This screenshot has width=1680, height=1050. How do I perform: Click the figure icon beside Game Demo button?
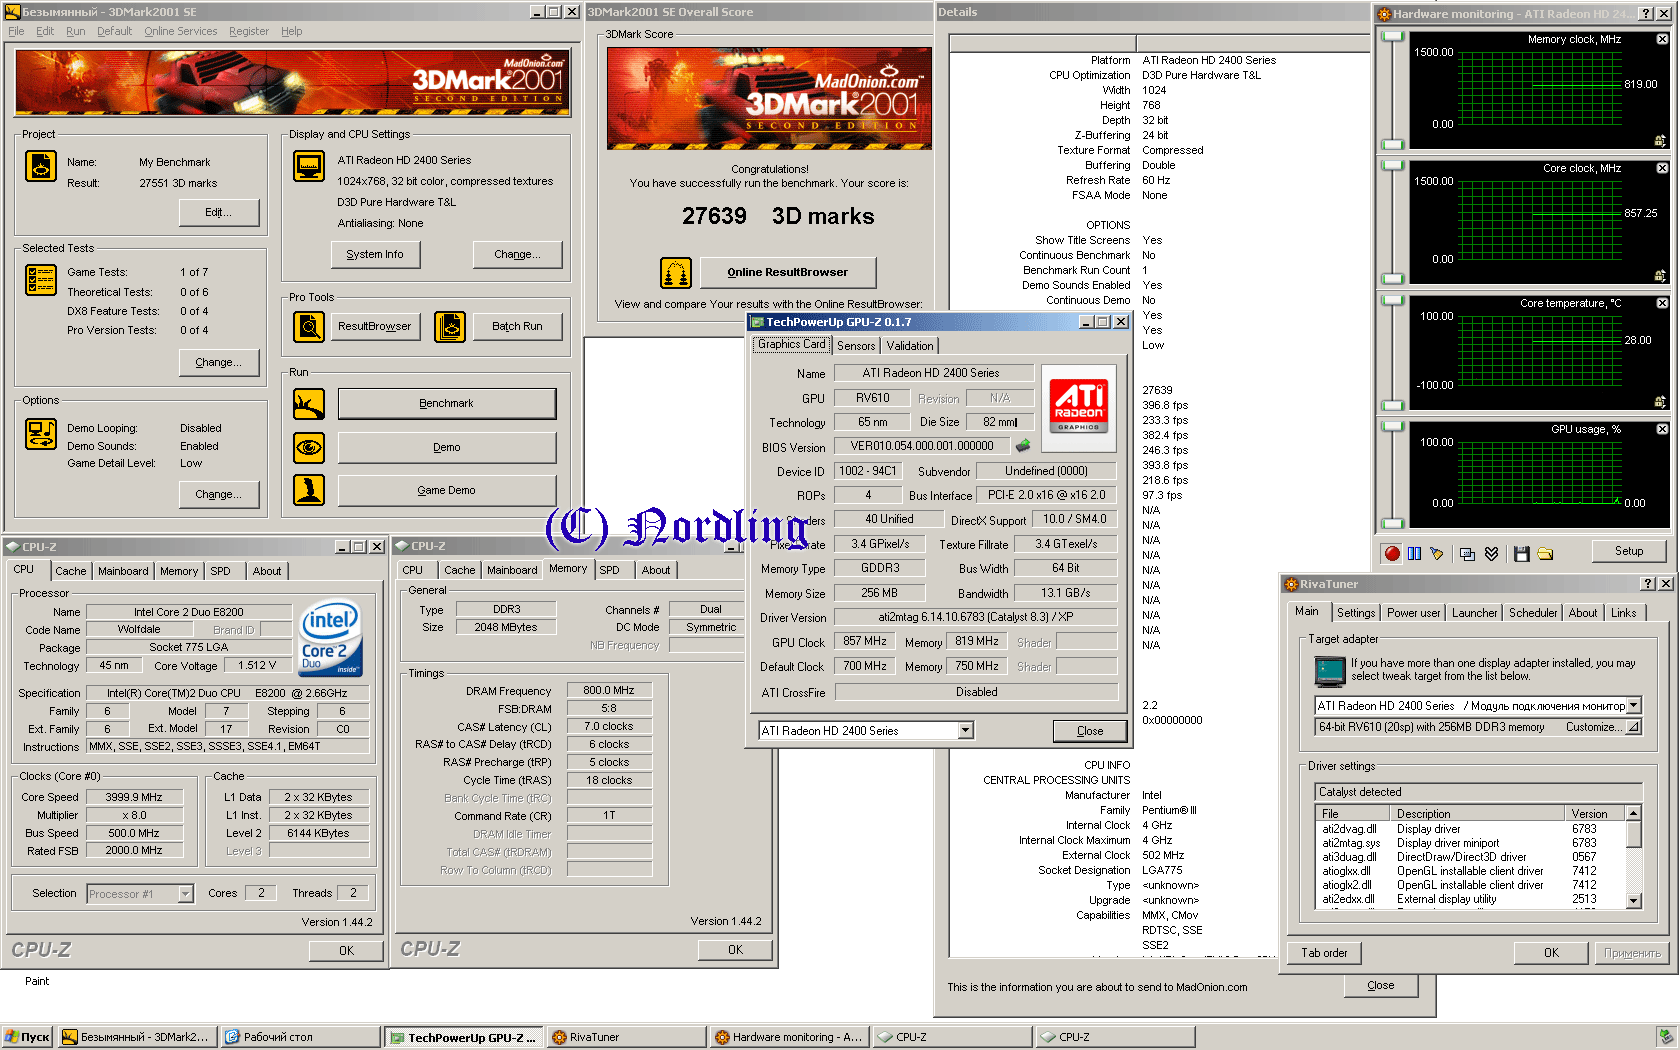tap(309, 490)
